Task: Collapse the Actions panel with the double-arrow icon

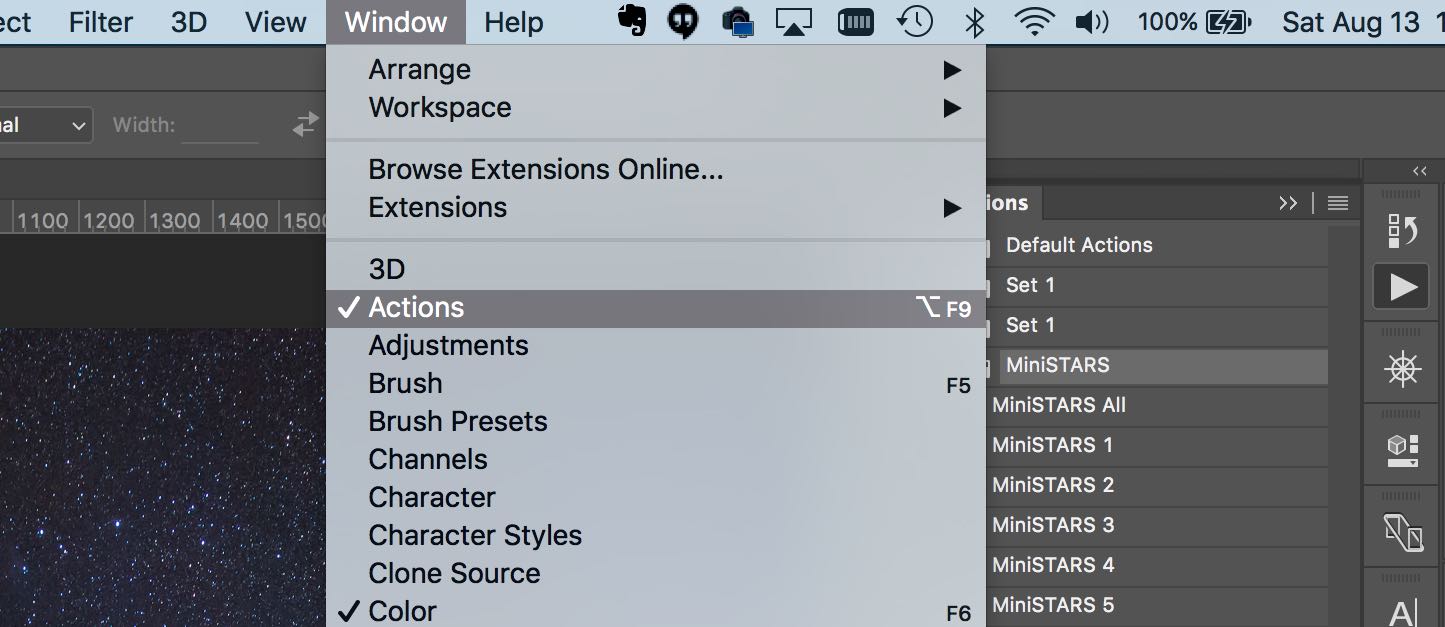Action: (x=1288, y=204)
